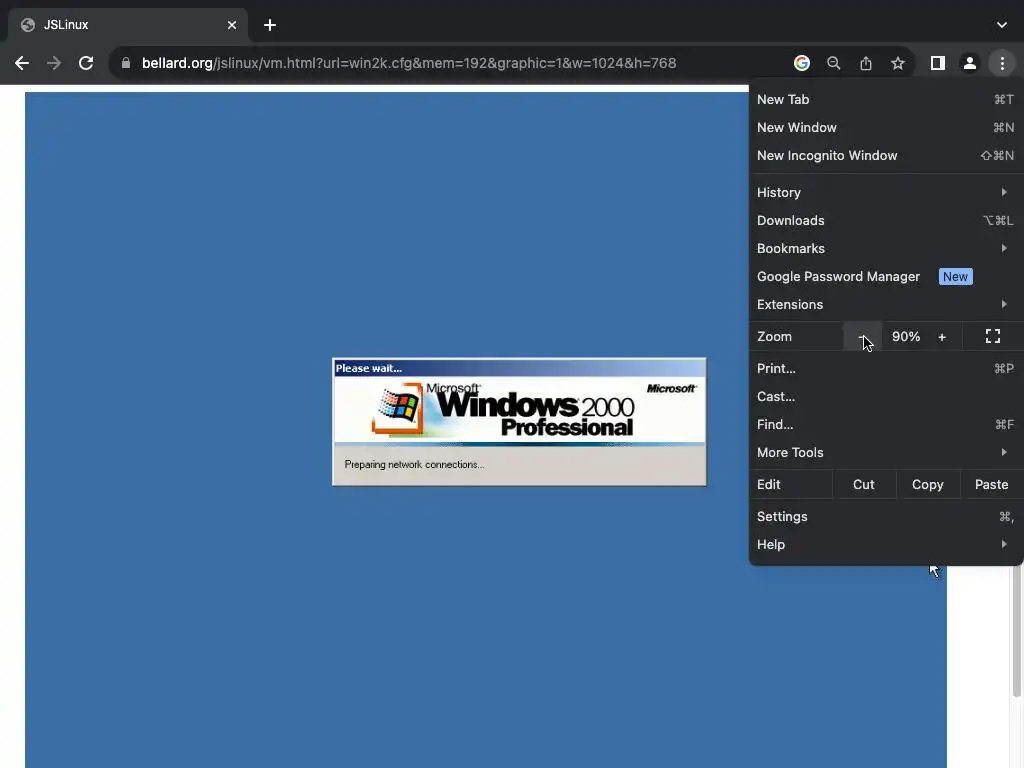Click the Windows 2000 Professional splash image

point(519,411)
